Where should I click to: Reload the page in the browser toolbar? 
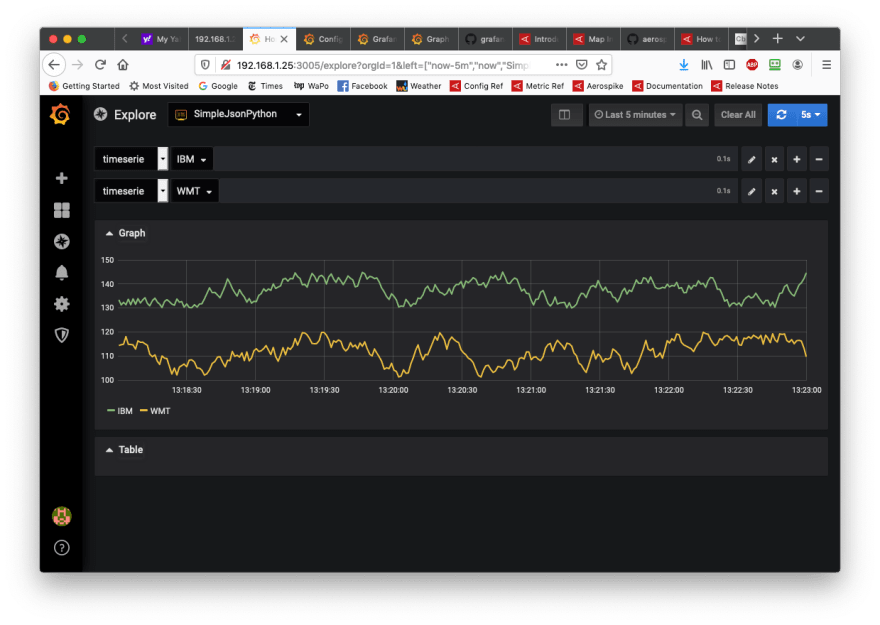[100, 65]
